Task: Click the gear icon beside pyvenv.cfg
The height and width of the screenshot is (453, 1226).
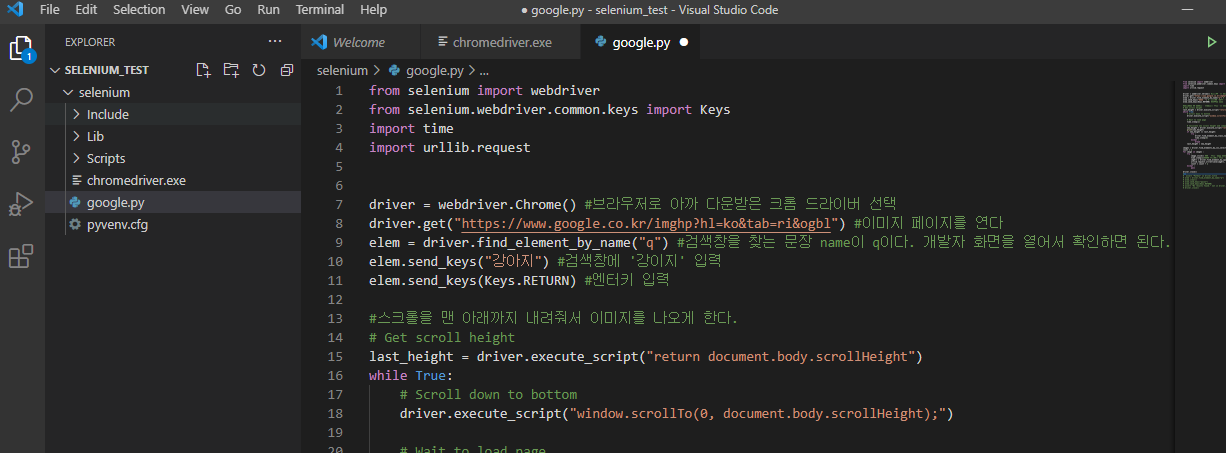Action: pos(75,224)
